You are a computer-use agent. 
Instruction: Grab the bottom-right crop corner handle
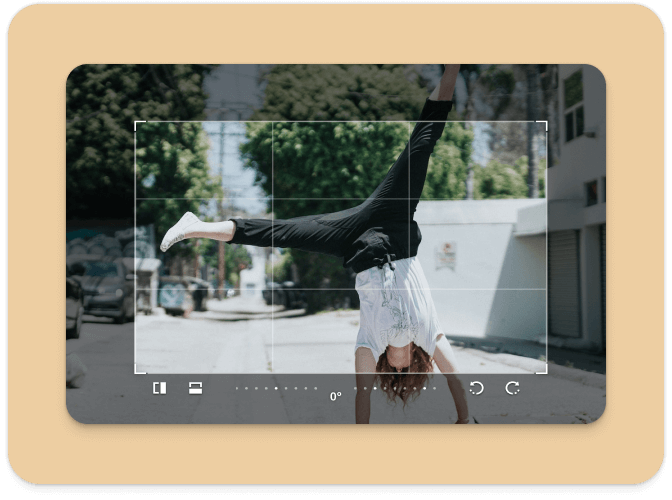542,368
